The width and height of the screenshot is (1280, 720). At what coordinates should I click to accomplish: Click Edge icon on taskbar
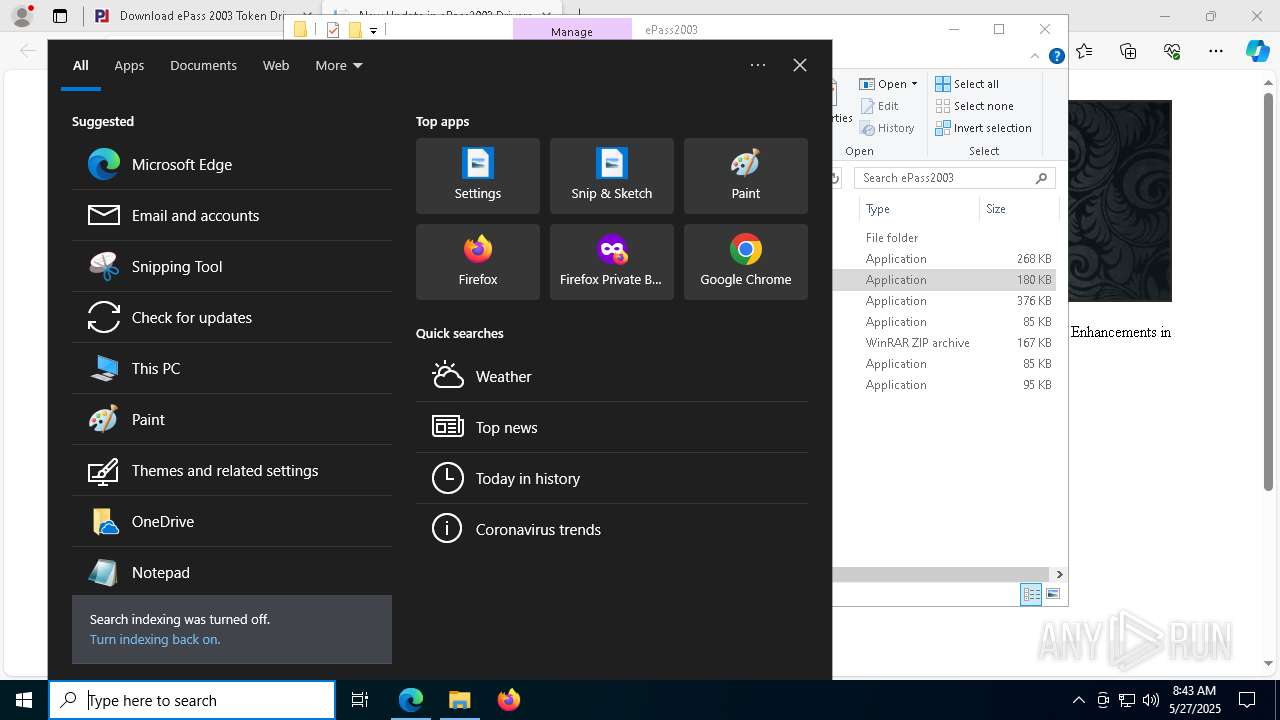pyautogui.click(x=411, y=700)
